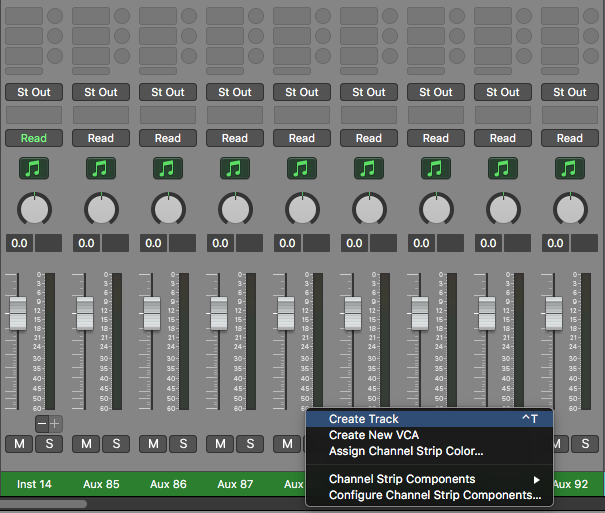Click the plus button below Inst 14's meter
Screen dimensions: 605x513
coord(55,424)
